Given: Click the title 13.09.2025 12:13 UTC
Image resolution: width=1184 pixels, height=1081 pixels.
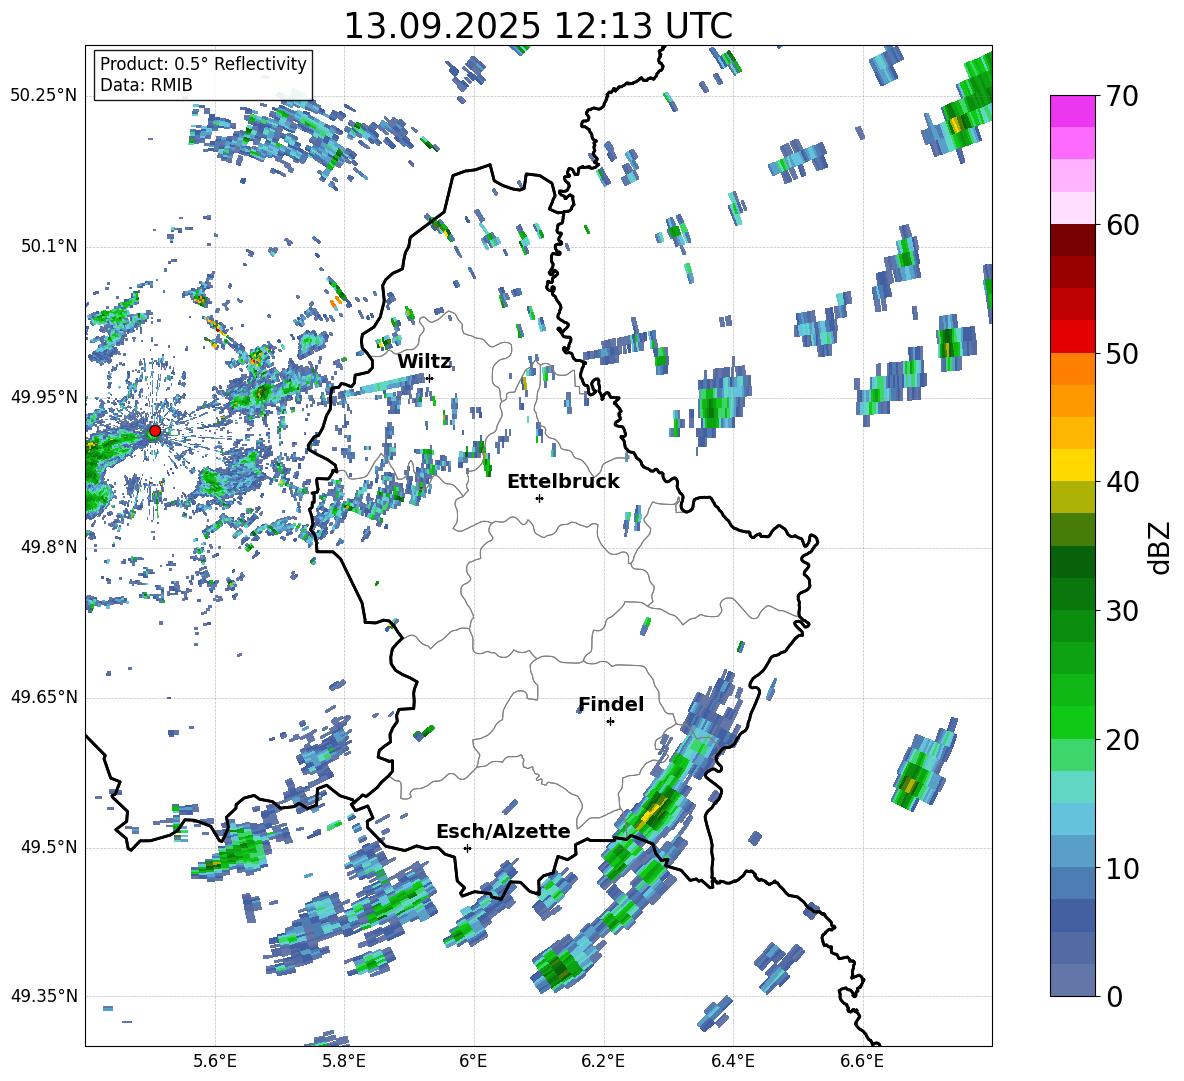Looking at the screenshot, I should (x=538, y=26).
